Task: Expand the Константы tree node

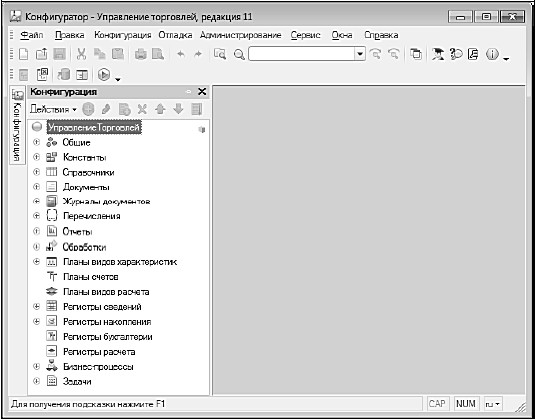Action: (x=36, y=157)
